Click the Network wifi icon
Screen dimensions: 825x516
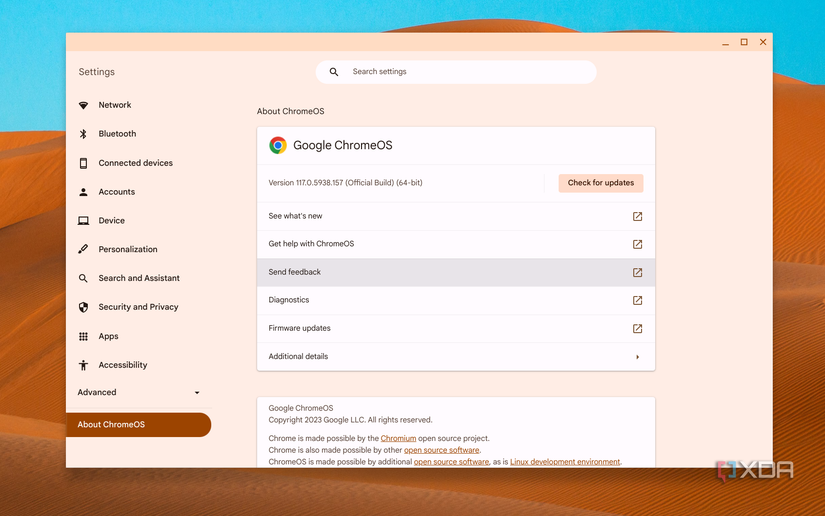(83, 105)
